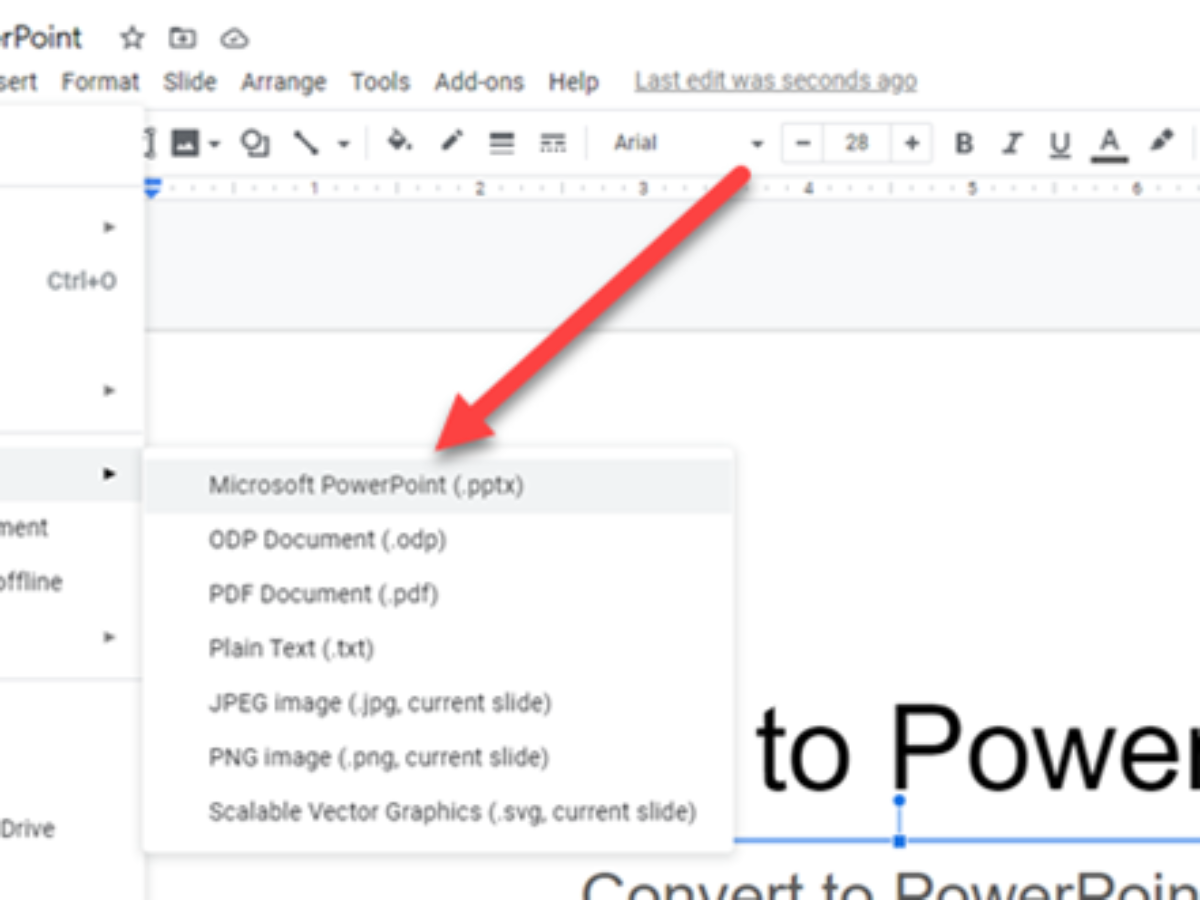Open the Format menu
Screen dimensions: 1200x900
click(100, 81)
